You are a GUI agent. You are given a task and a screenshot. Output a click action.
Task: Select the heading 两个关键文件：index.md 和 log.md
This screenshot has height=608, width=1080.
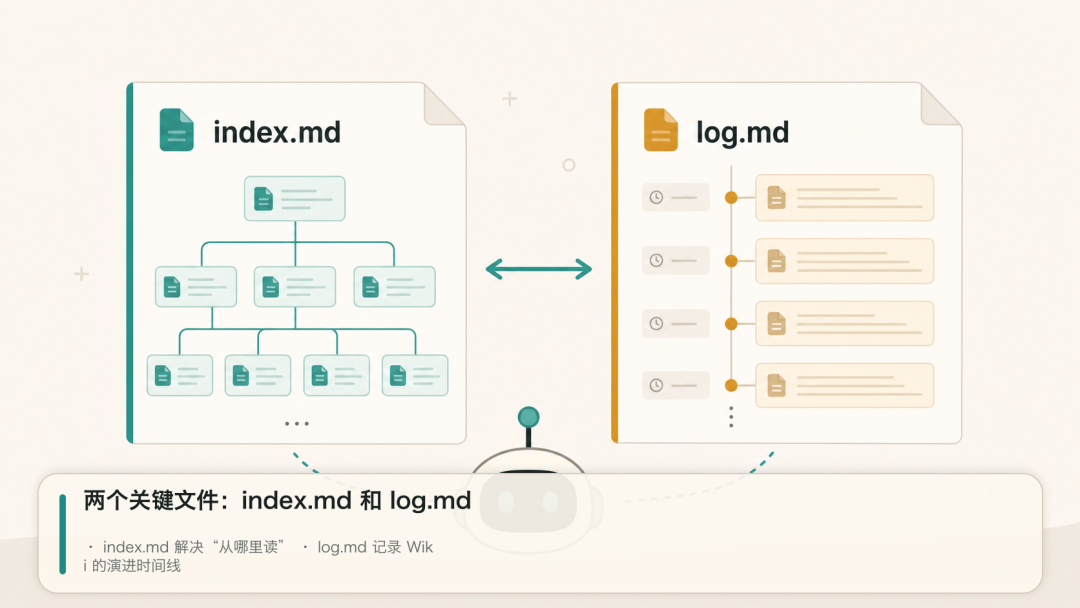[277, 500]
